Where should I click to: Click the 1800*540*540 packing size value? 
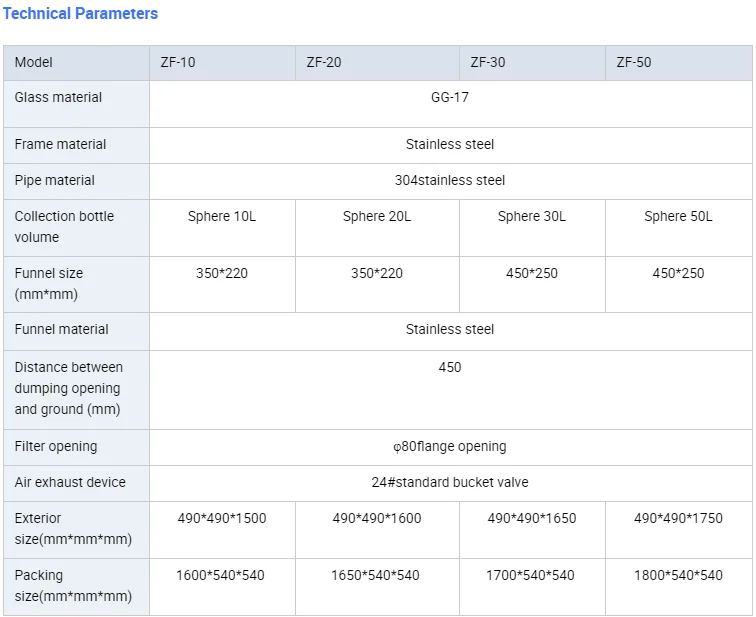click(x=678, y=575)
